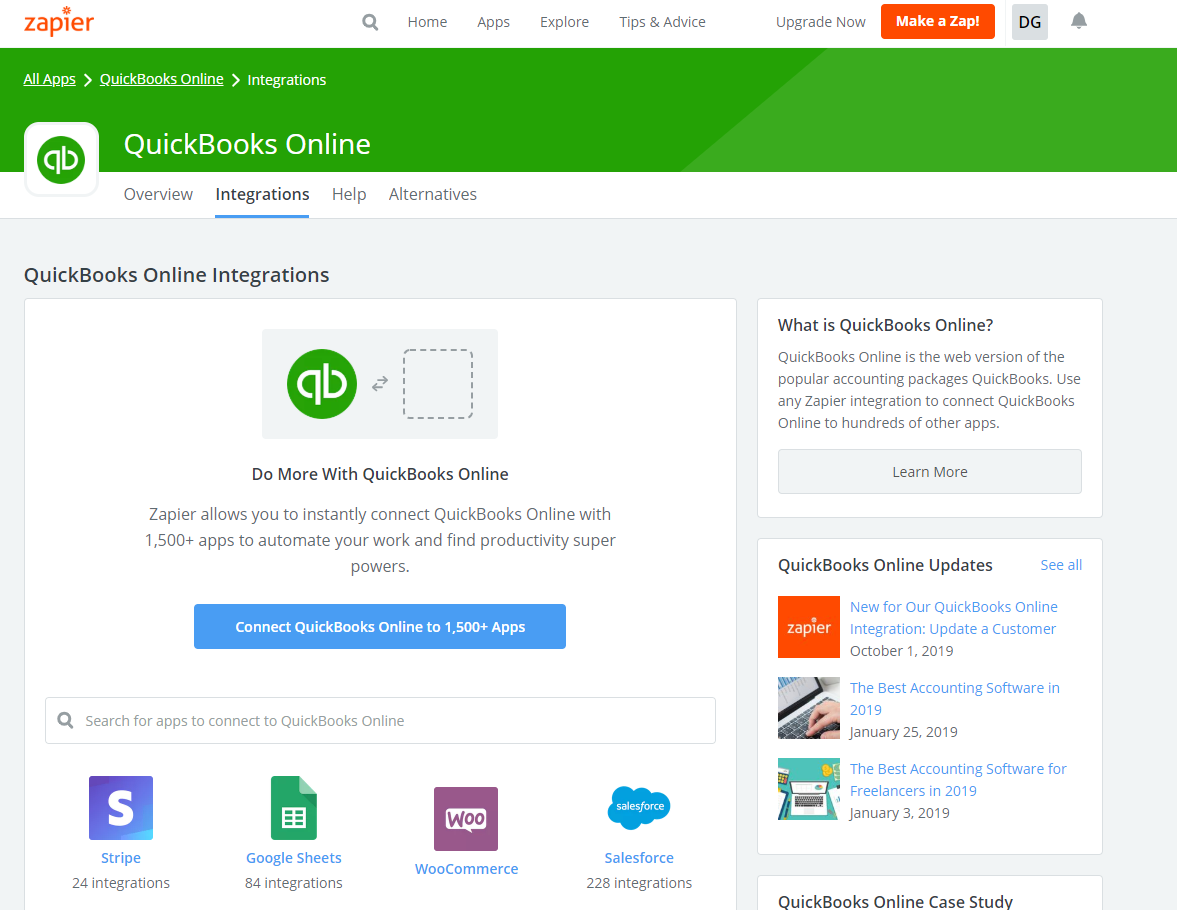This screenshot has height=910, width=1177.
Task: Open the WooCommerce name link
Action: (x=466, y=869)
